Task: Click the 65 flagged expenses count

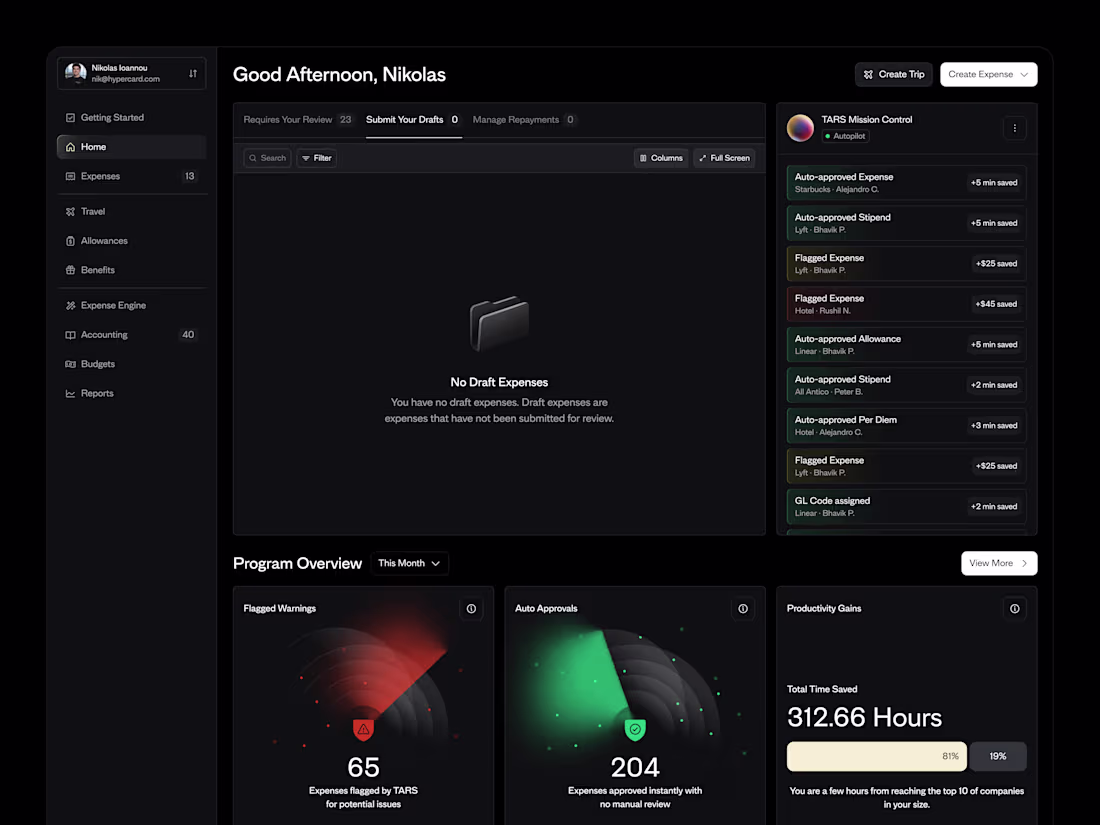Action: pos(363,767)
